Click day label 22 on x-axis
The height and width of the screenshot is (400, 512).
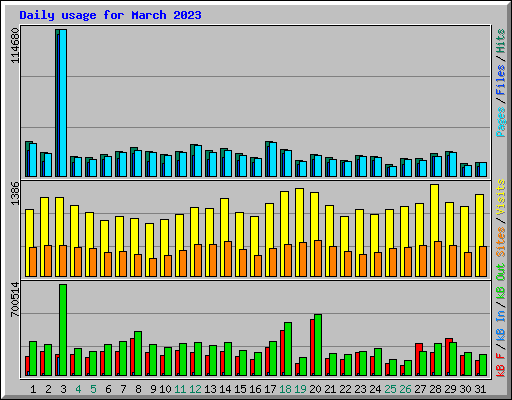pos(345,389)
